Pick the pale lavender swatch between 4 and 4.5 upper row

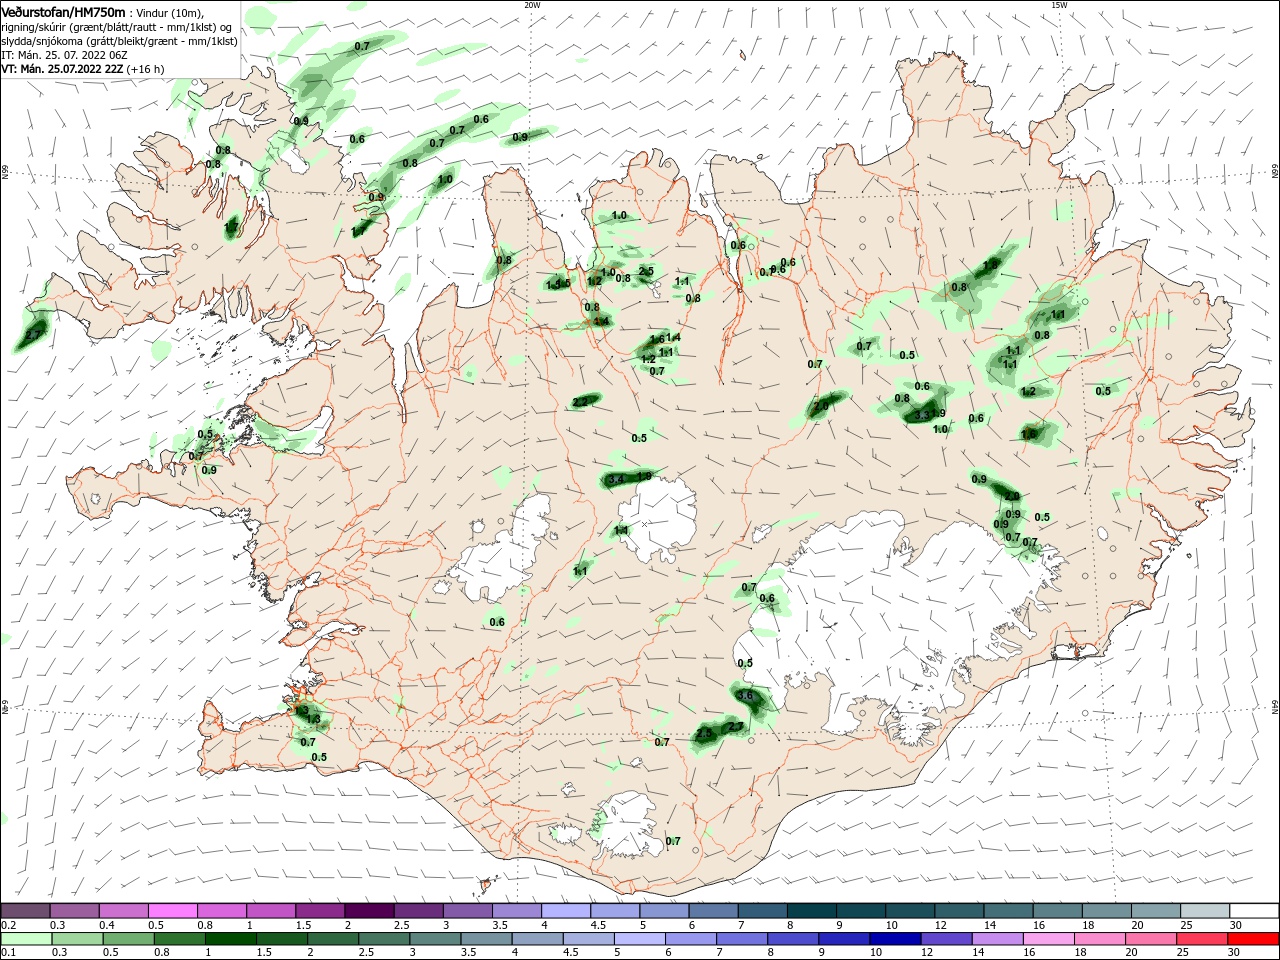coord(565,910)
